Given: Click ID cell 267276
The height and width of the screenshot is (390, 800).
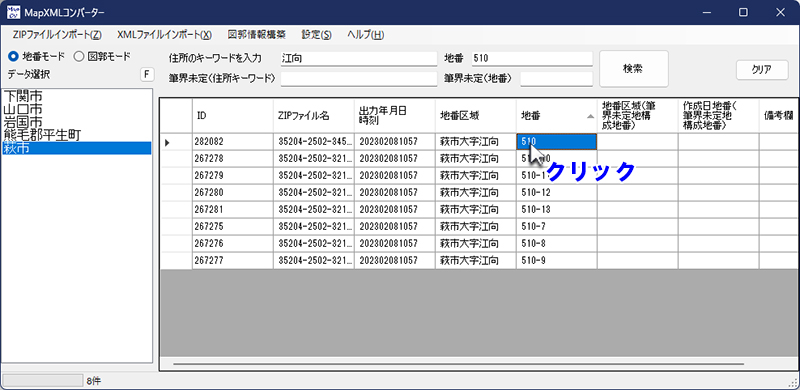Looking at the screenshot, I should pyautogui.click(x=233, y=243).
